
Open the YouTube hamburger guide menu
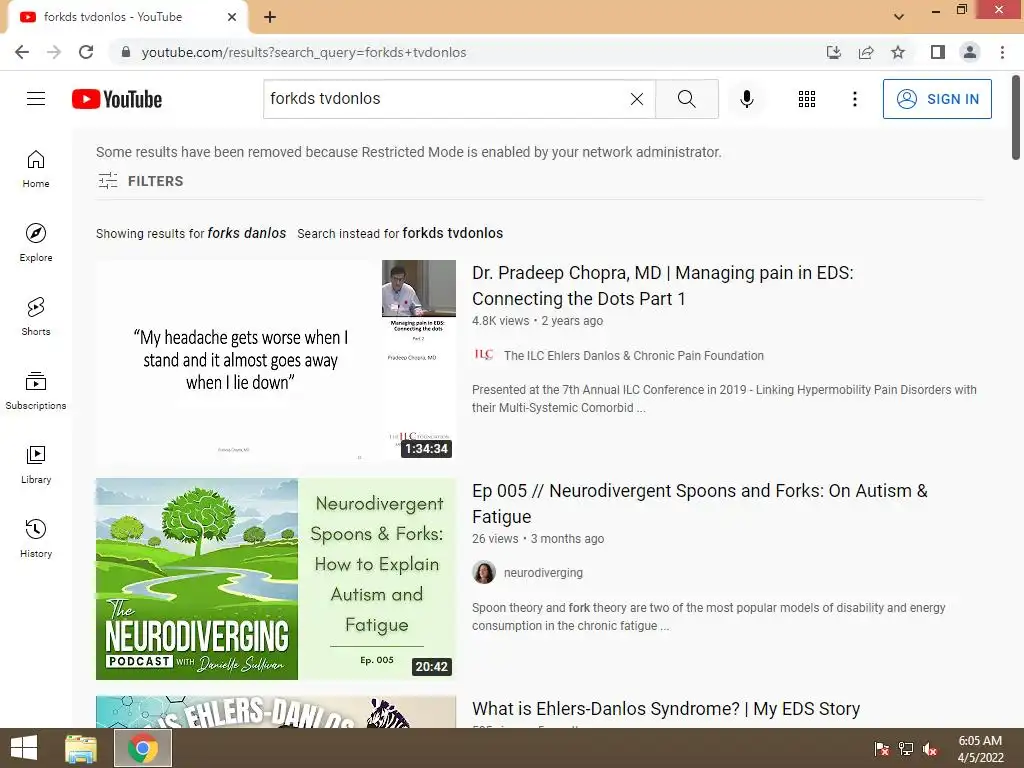pyautogui.click(x=36, y=99)
